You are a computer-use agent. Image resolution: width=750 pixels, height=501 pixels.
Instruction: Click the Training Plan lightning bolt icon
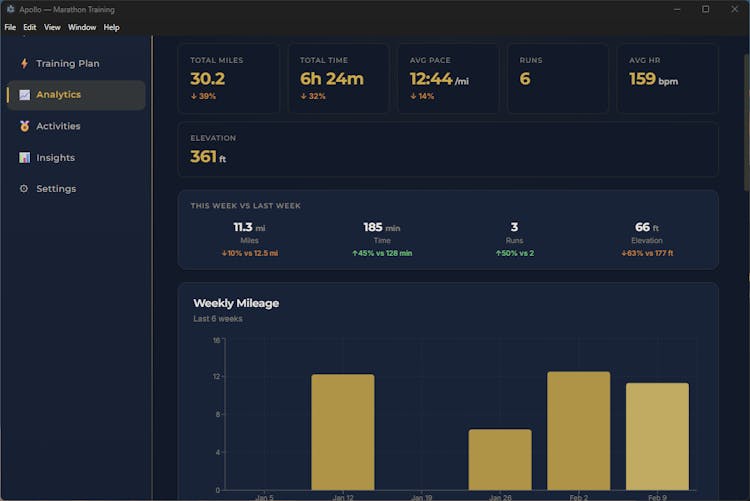point(24,64)
